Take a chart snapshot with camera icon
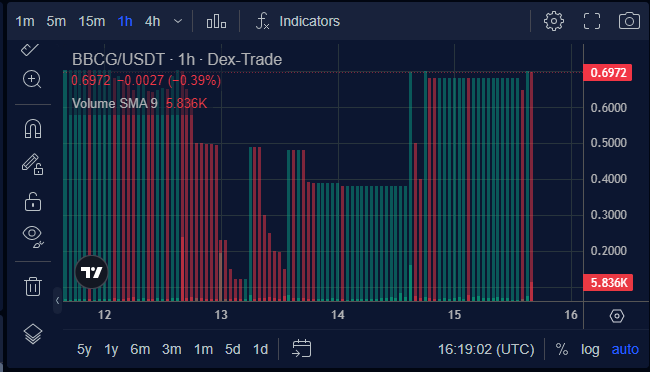 coord(629,21)
